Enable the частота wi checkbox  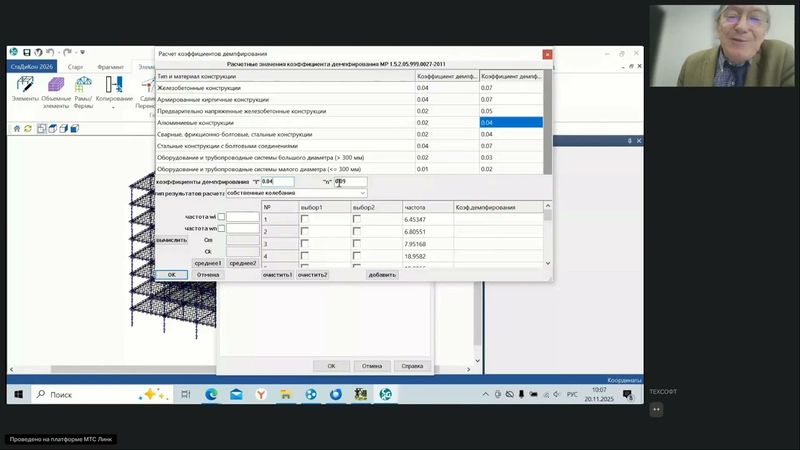tap(222, 217)
